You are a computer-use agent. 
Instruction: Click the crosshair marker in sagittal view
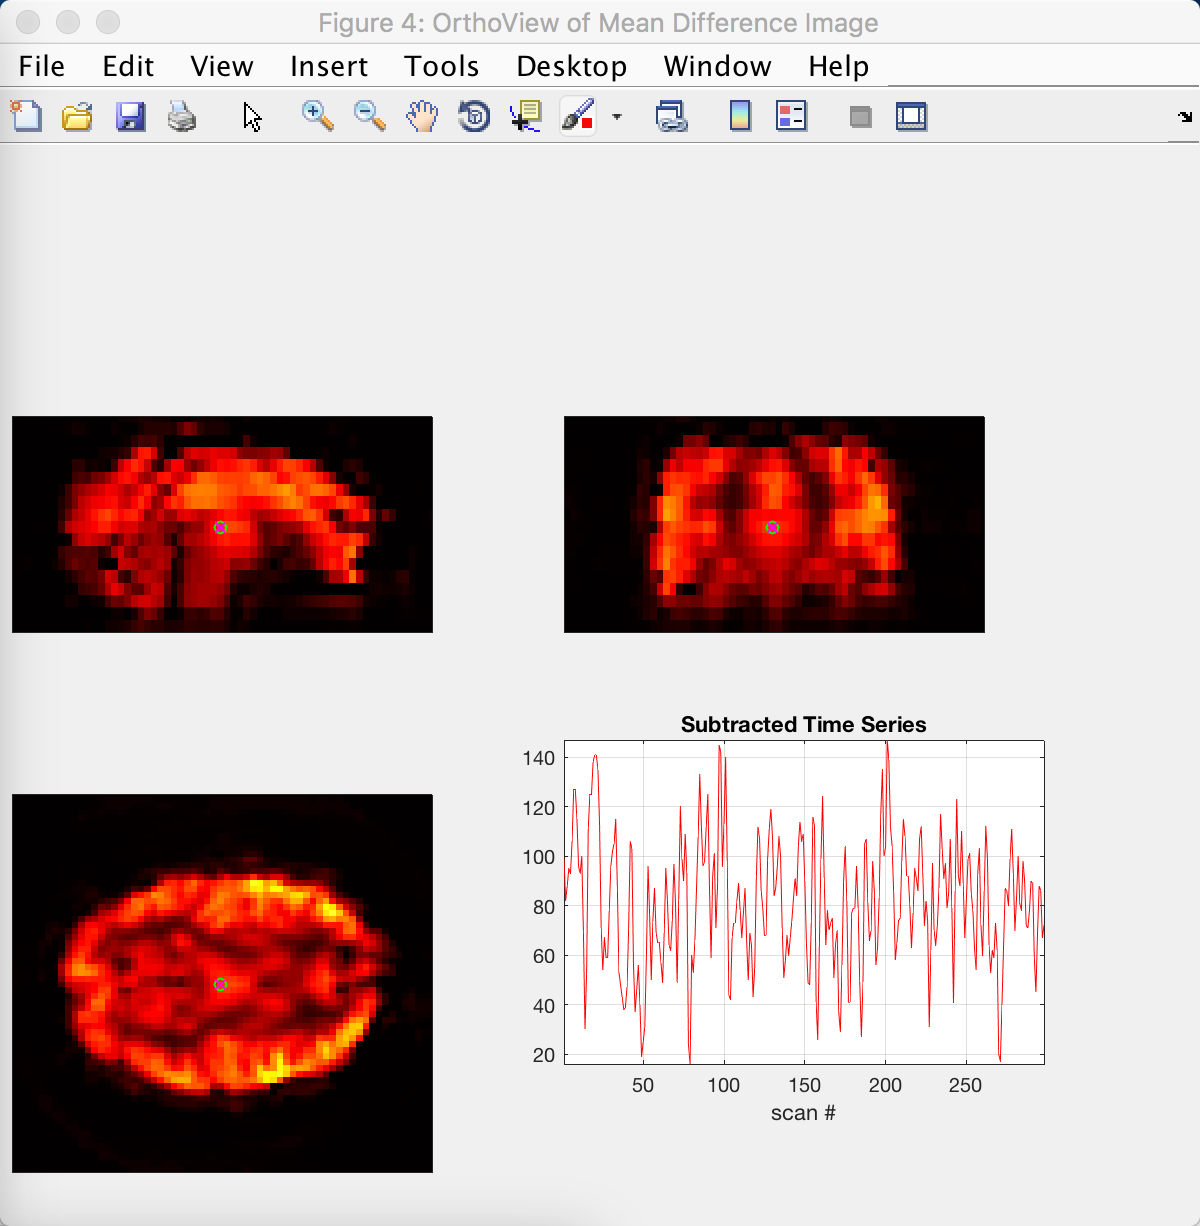(x=221, y=527)
